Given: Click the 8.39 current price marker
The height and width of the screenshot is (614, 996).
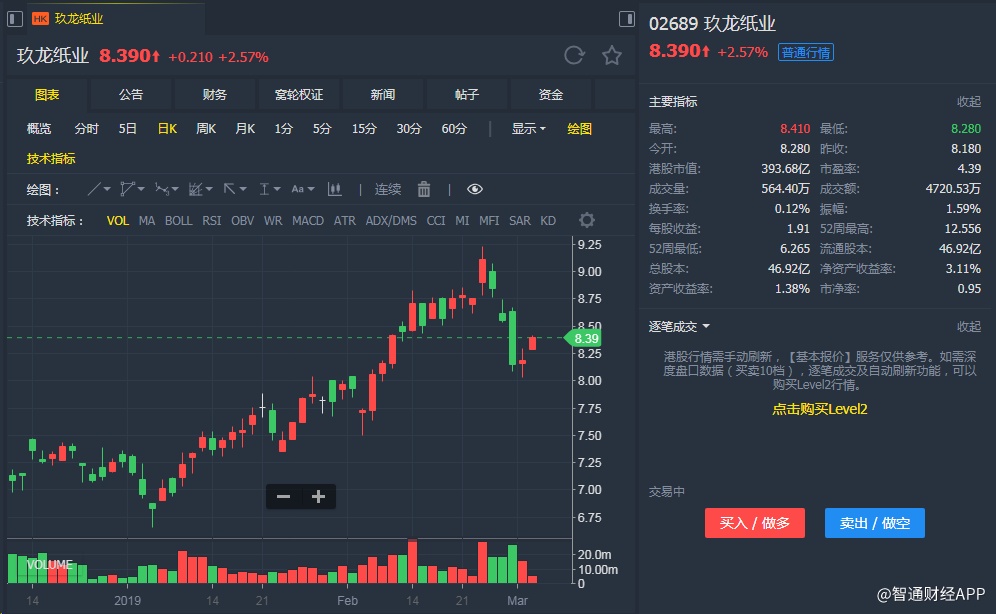Looking at the screenshot, I should coord(585,340).
